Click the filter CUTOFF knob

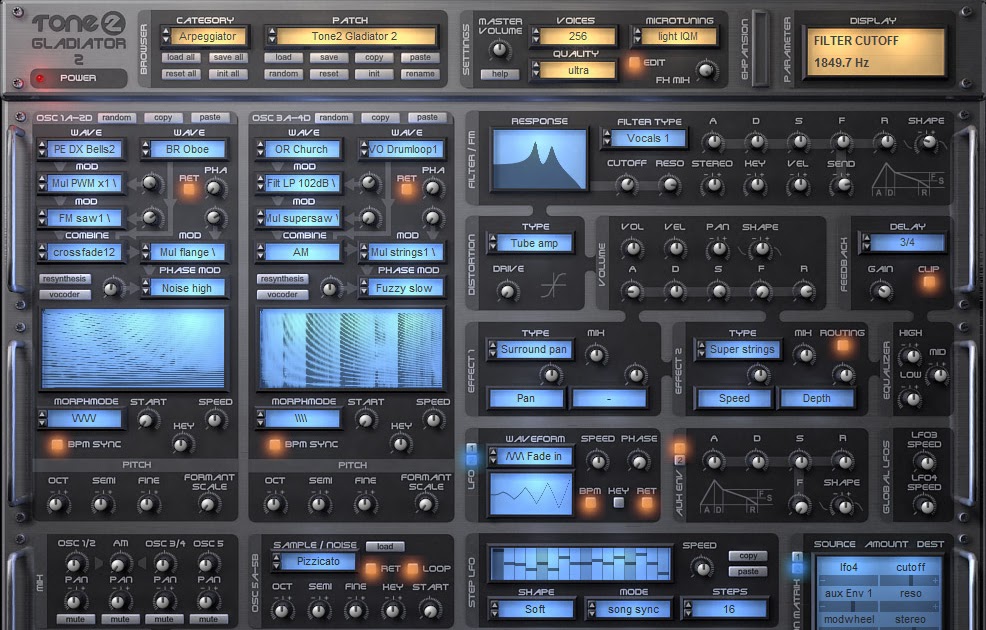tap(626, 184)
